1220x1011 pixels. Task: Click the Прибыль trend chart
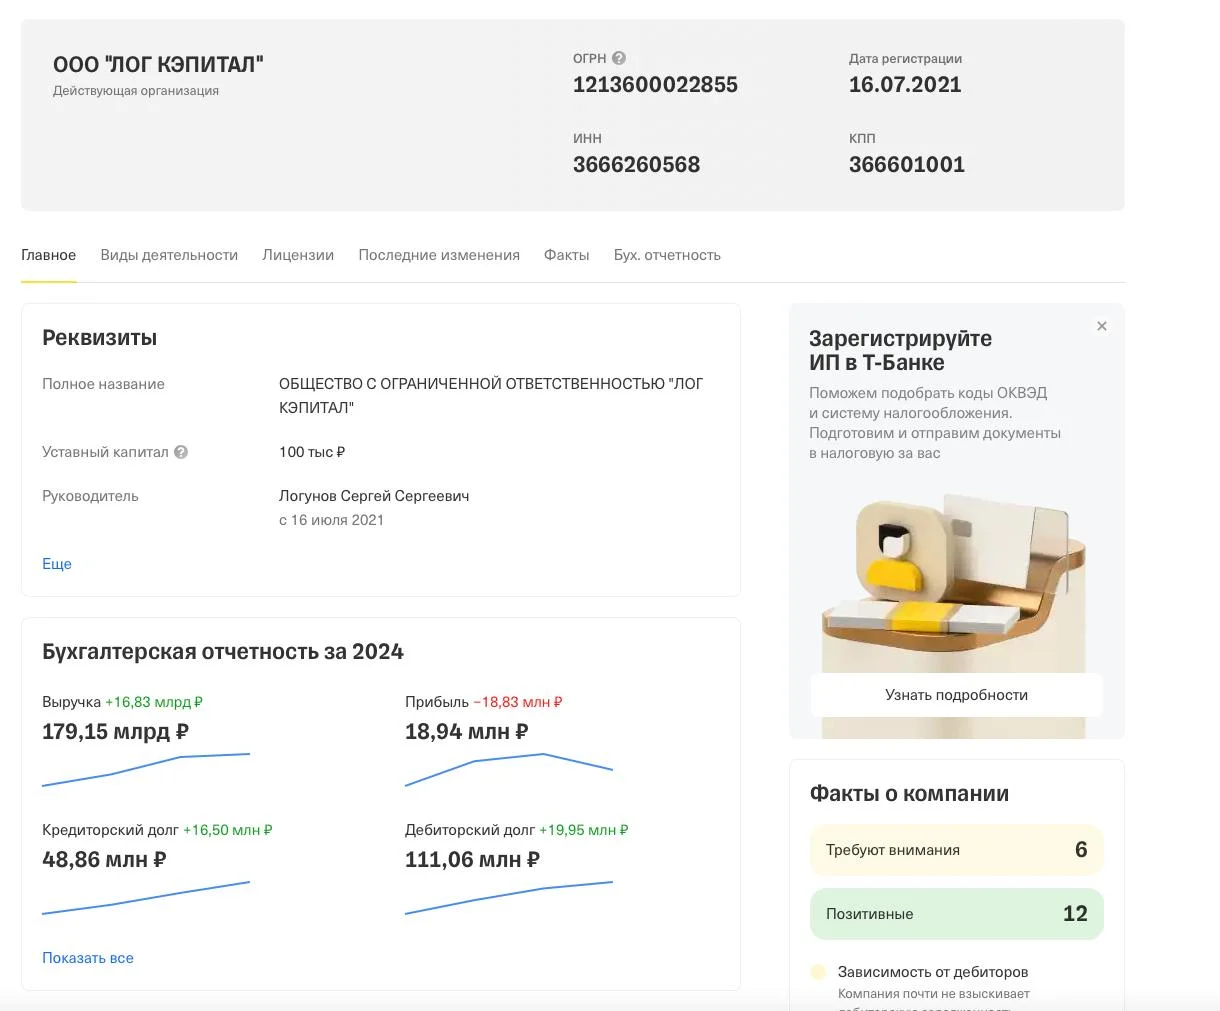[x=508, y=769]
